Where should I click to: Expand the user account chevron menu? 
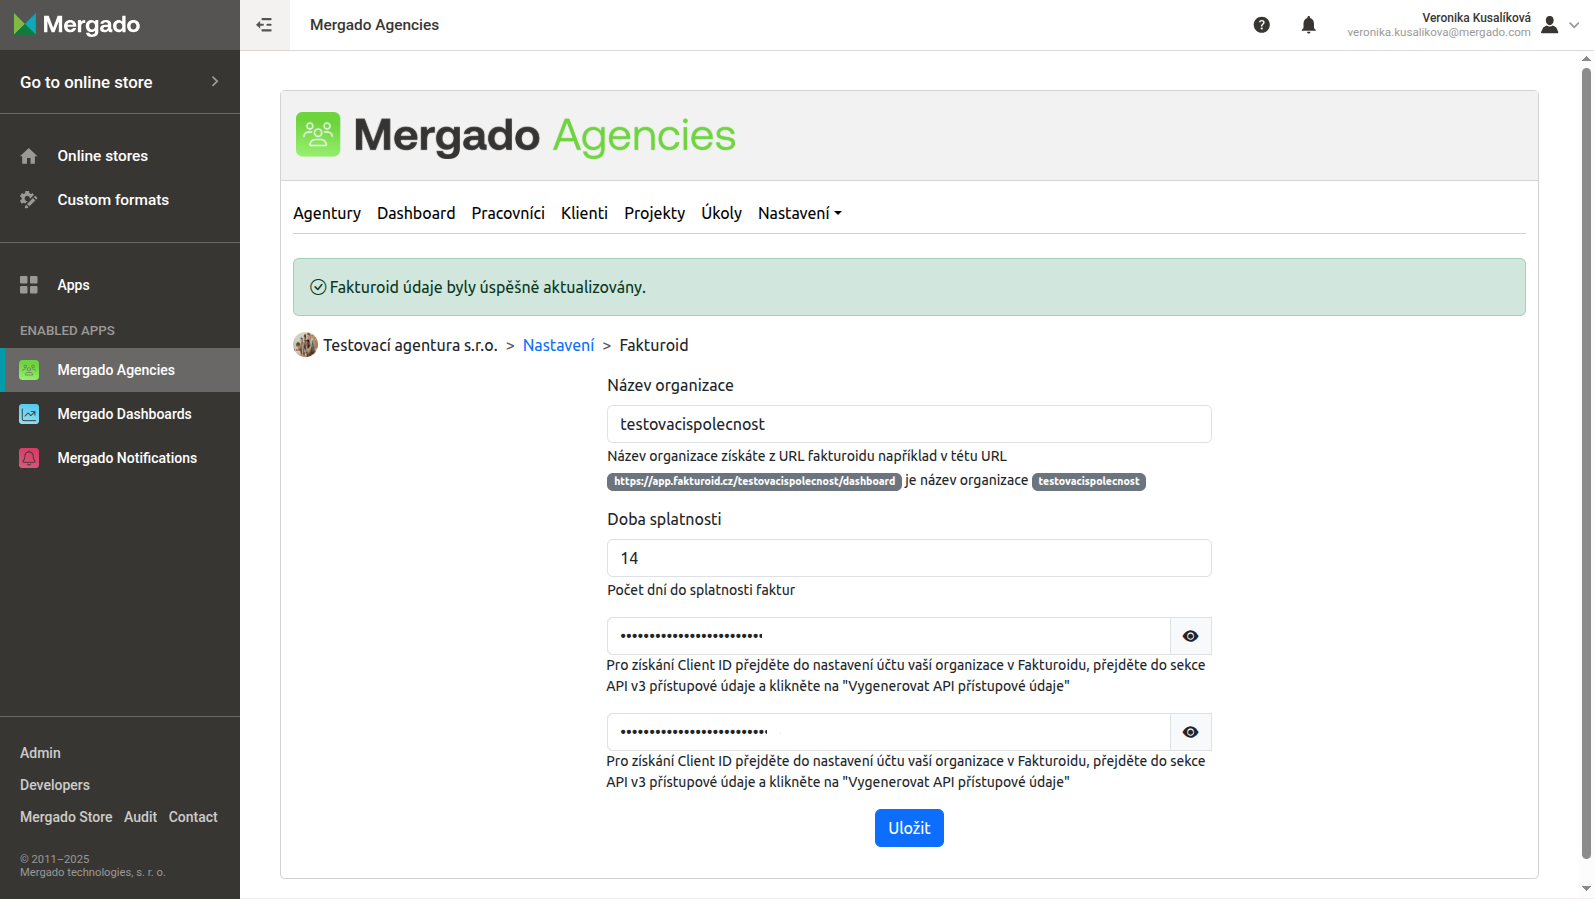1574,25
